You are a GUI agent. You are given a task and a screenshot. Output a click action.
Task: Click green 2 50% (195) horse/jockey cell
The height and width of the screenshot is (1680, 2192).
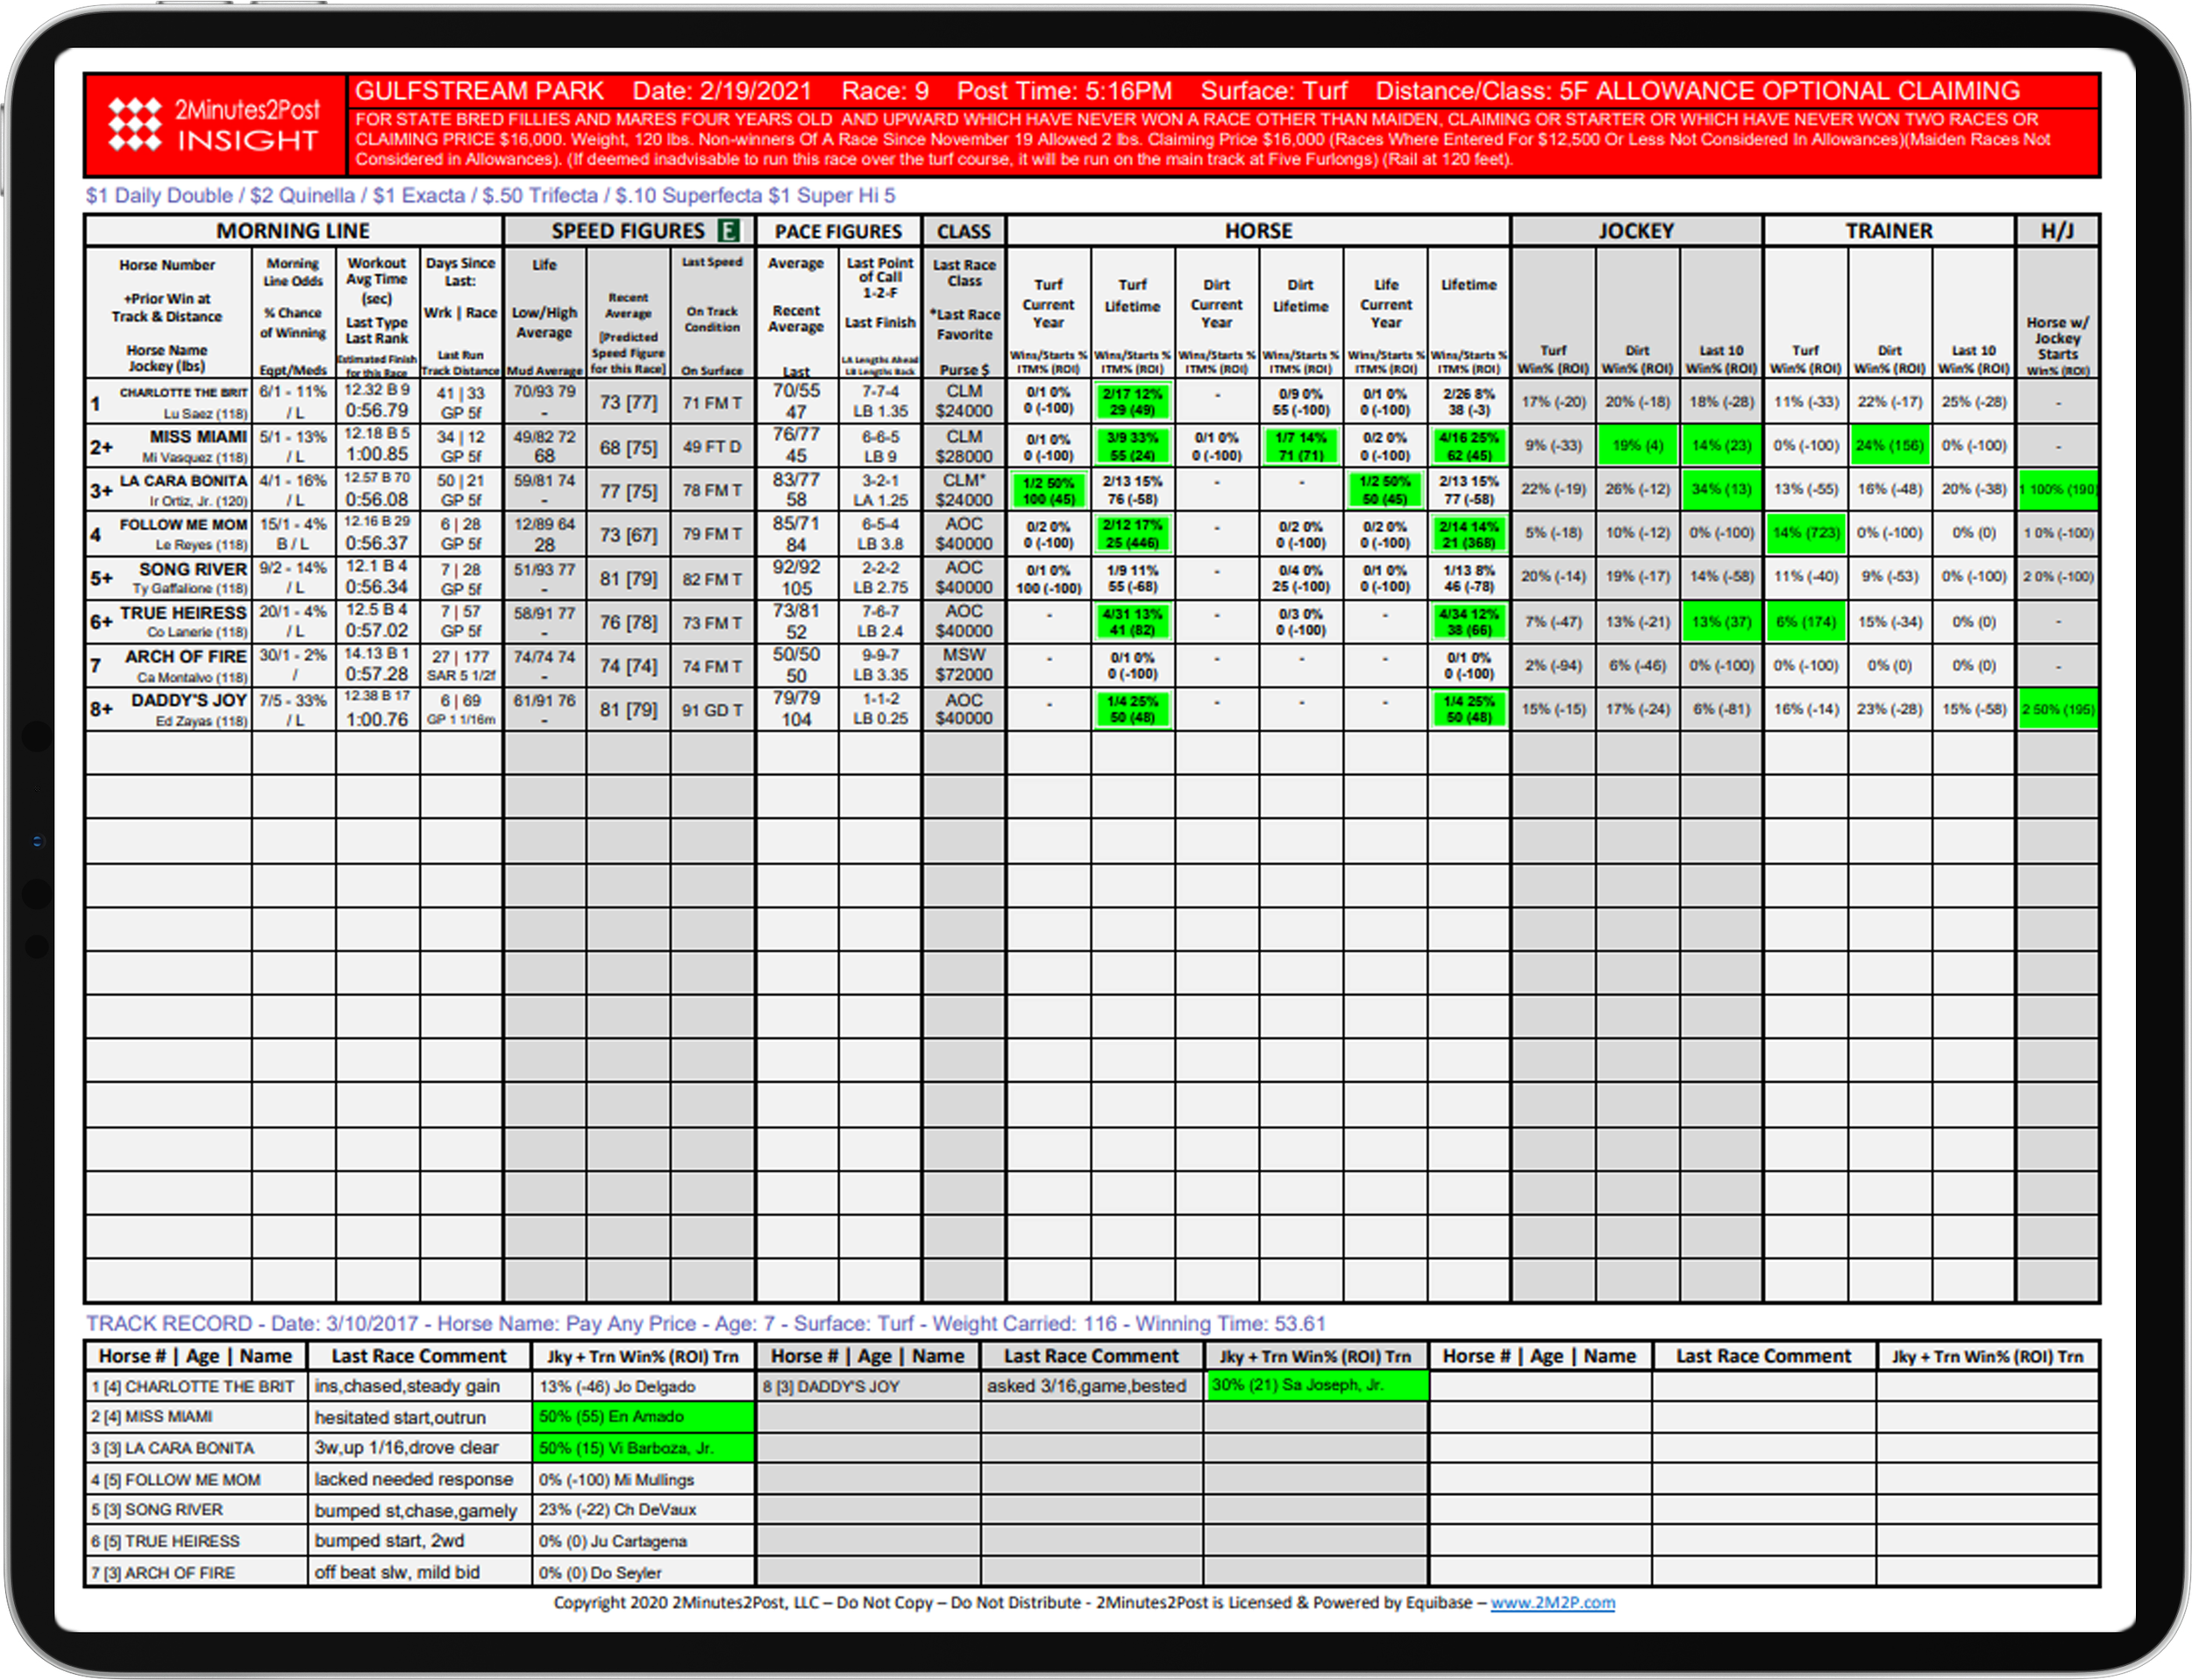tap(2057, 710)
